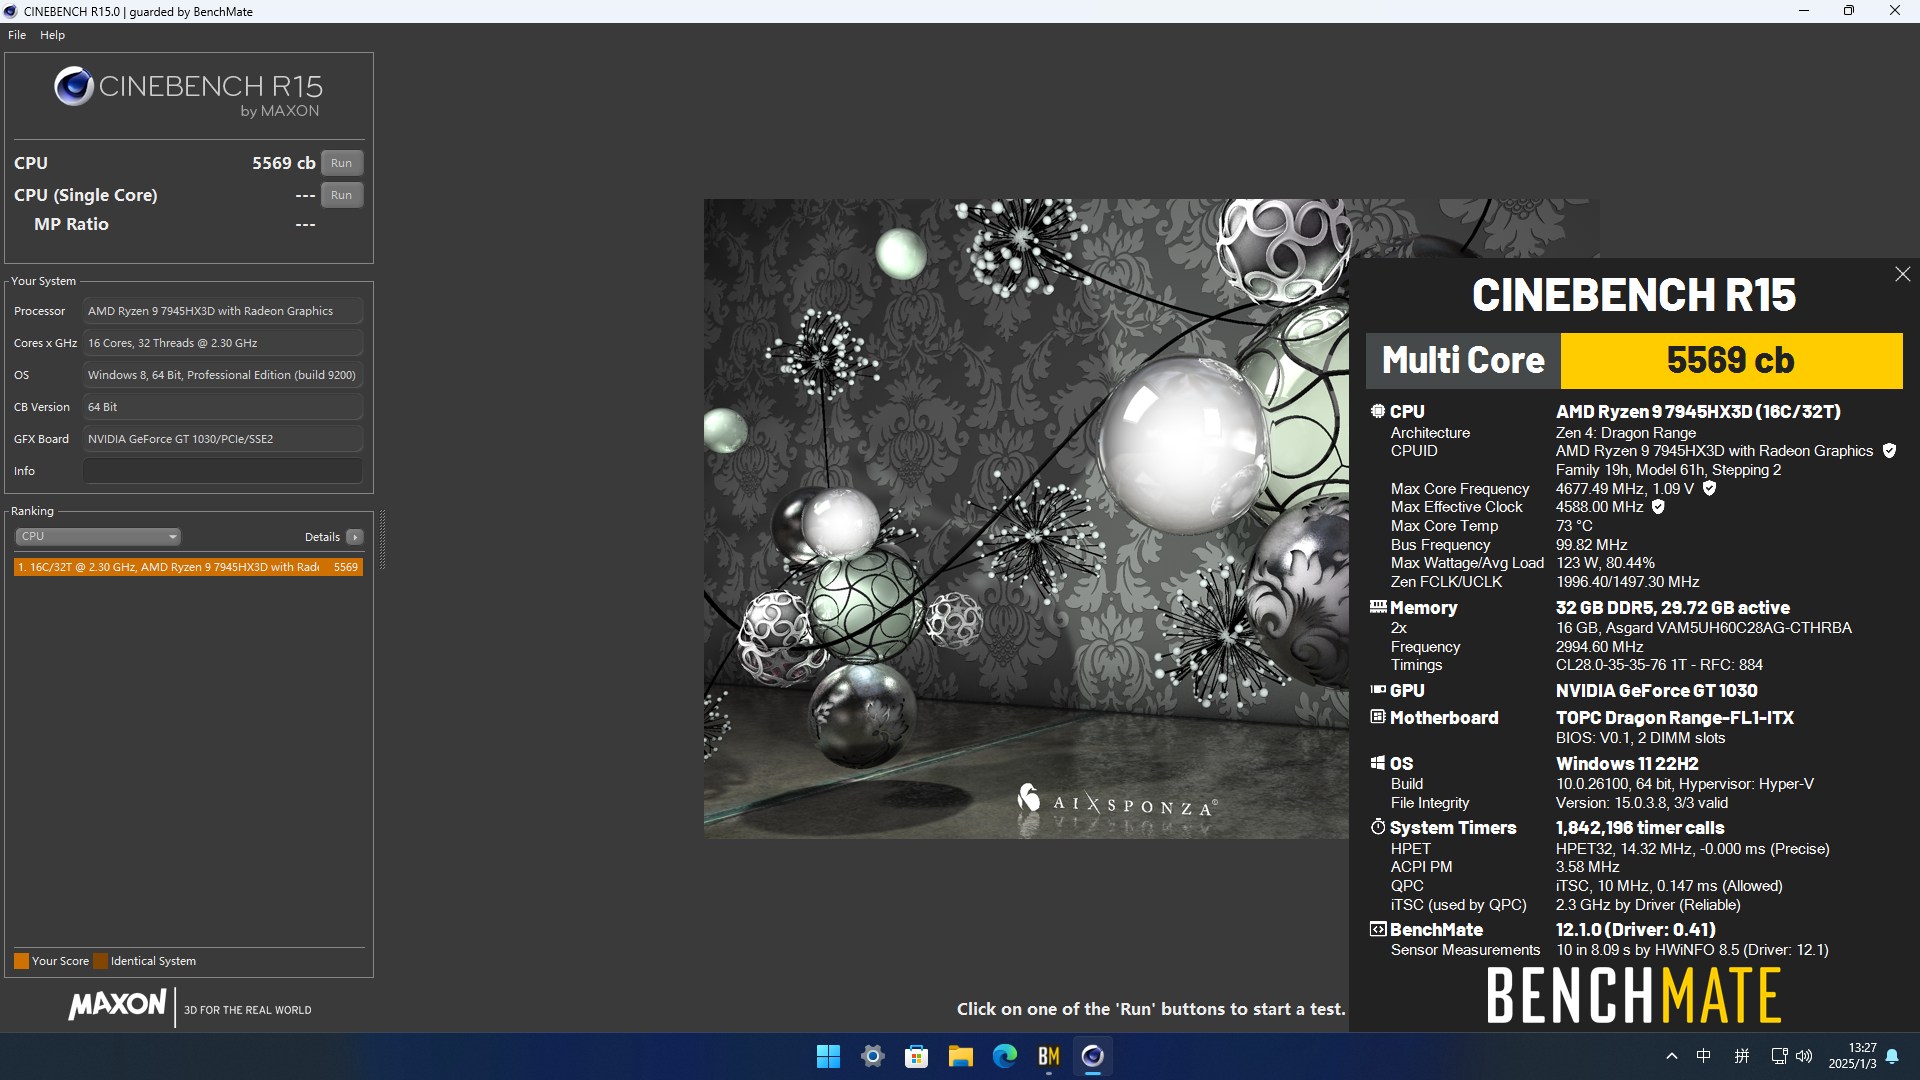This screenshot has height=1080, width=1920.
Task: Click the Identical System legend swatch
Action: pyautogui.click(x=100, y=961)
